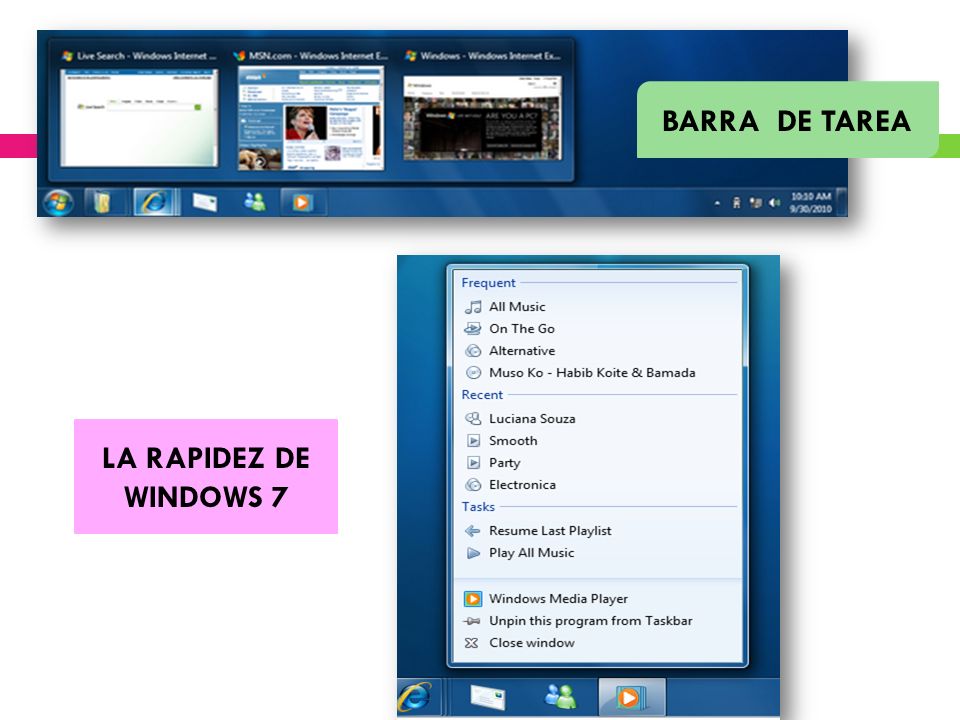The height and width of the screenshot is (720, 960).
Task: Click the X icon beside Close window
Action: pyautogui.click(x=471, y=643)
